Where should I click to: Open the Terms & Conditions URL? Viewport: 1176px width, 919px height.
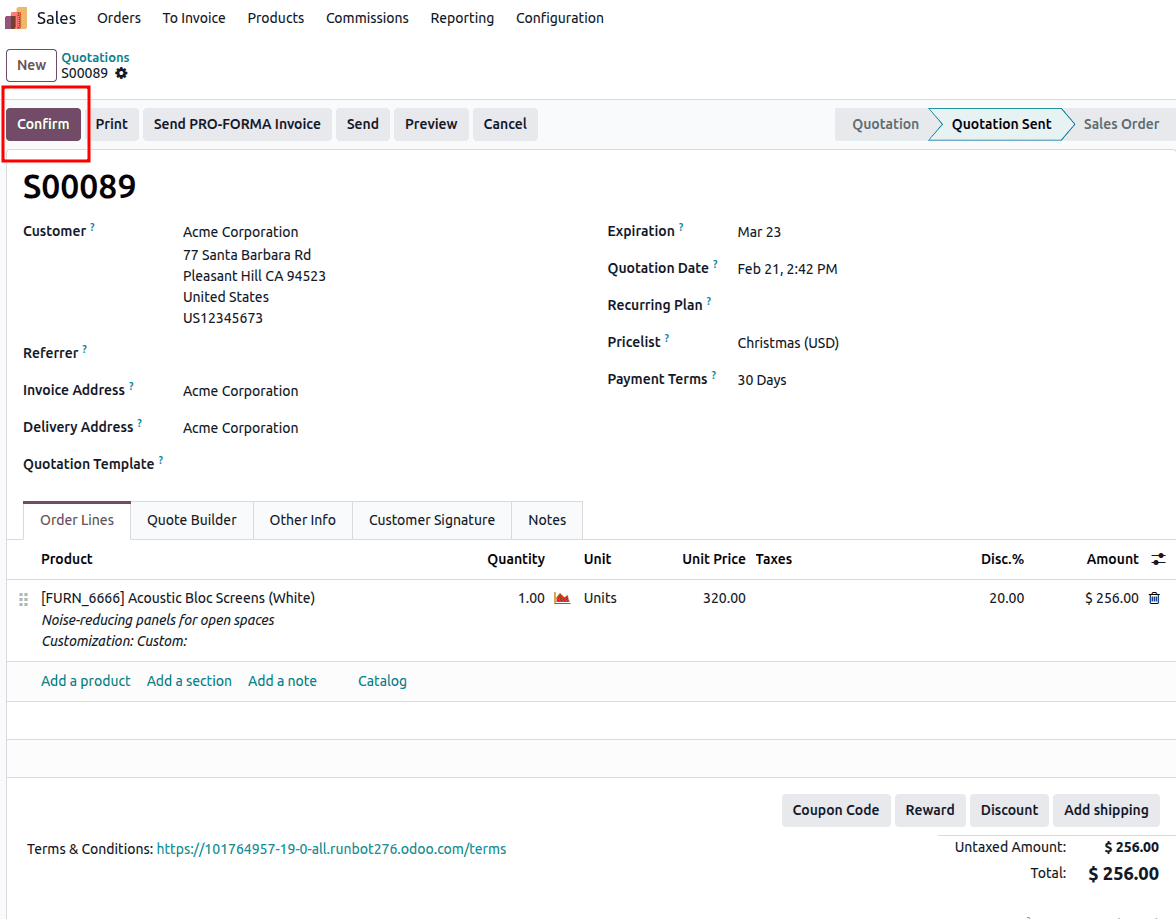tap(332, 849)
